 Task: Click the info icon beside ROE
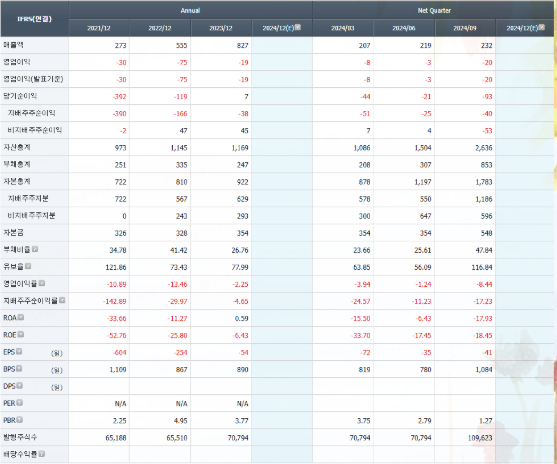point(21,334)
